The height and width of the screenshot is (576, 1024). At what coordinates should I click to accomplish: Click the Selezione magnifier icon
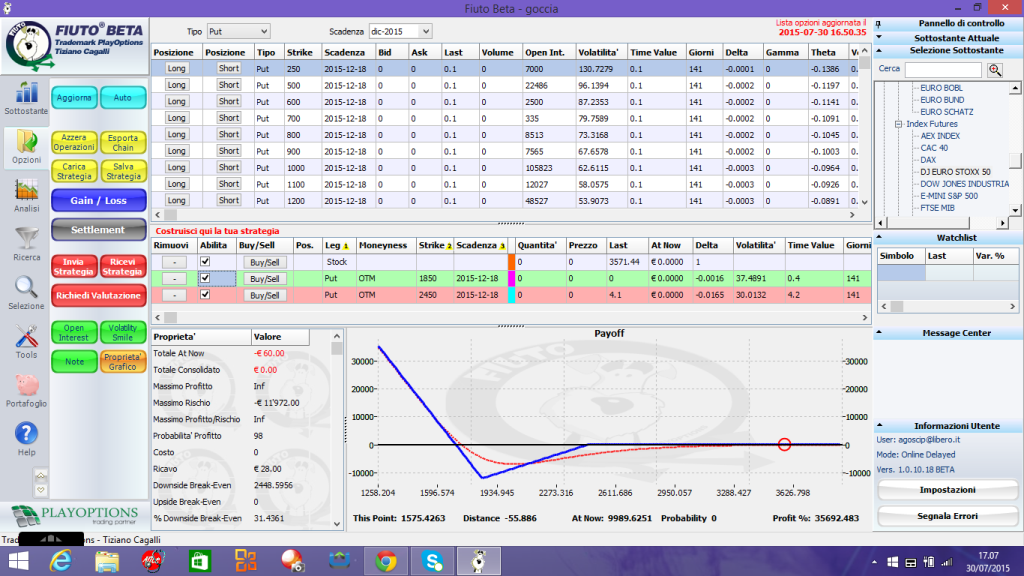tap(26, 287)
